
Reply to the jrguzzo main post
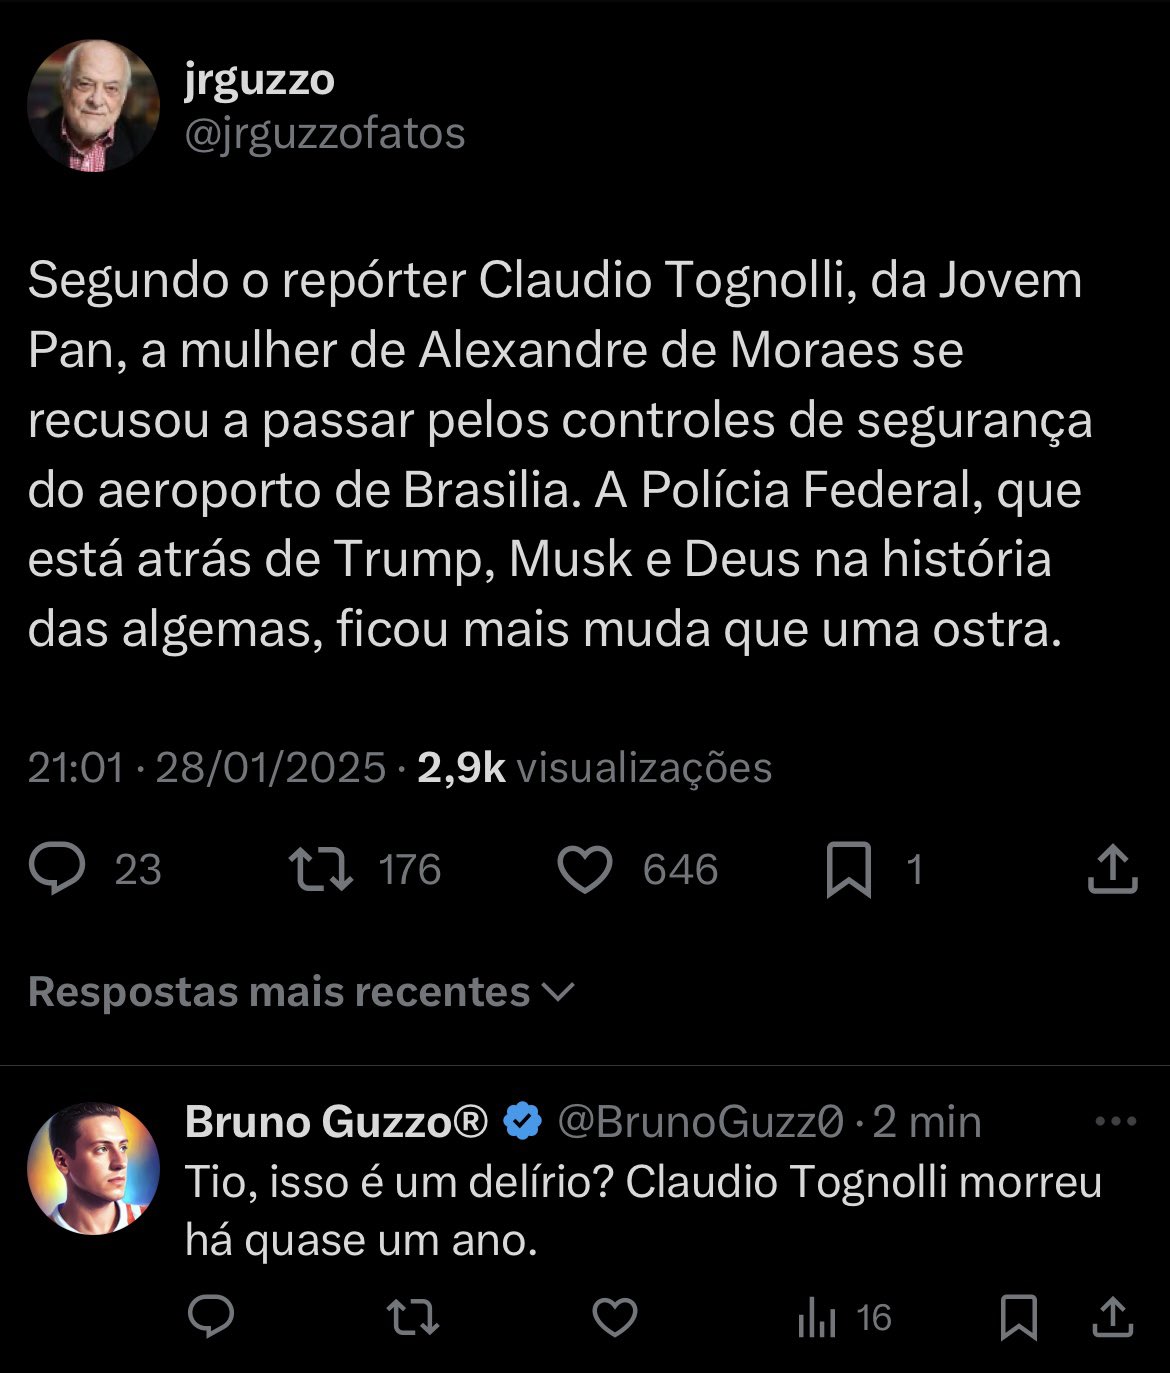point(58,869)
